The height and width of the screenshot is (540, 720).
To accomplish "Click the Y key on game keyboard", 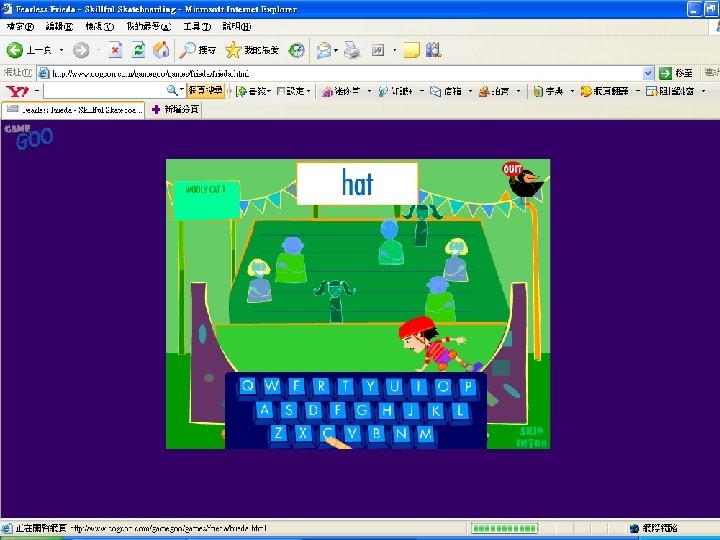I will click(x=370, y=386).
